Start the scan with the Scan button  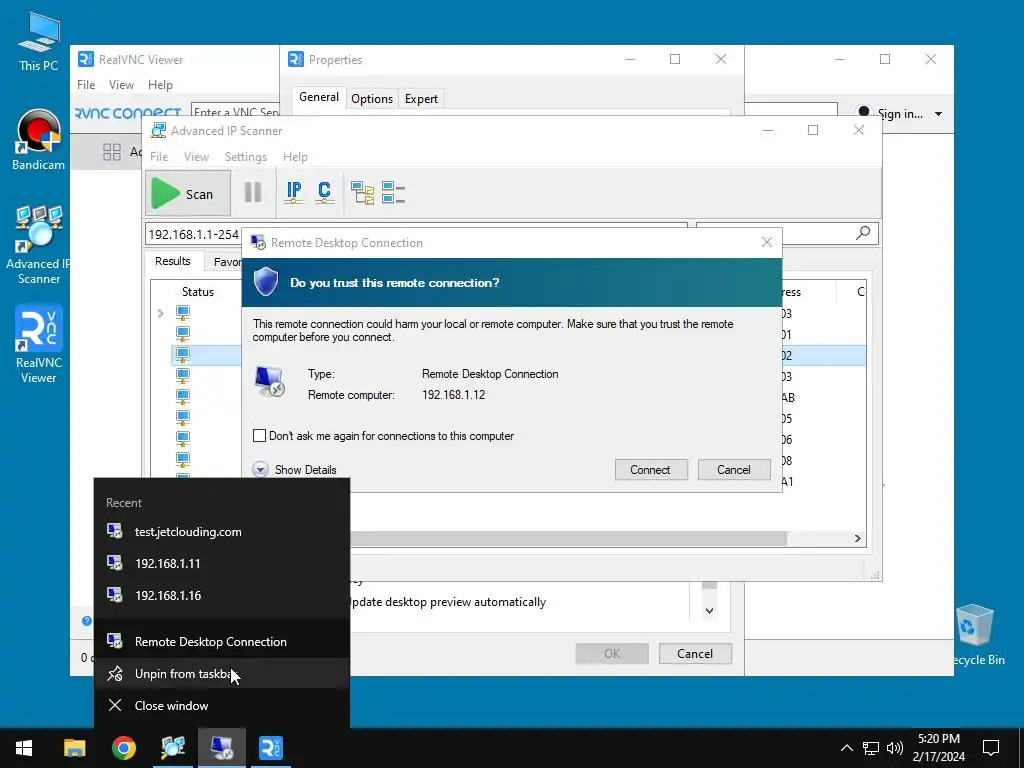[187, 193]
